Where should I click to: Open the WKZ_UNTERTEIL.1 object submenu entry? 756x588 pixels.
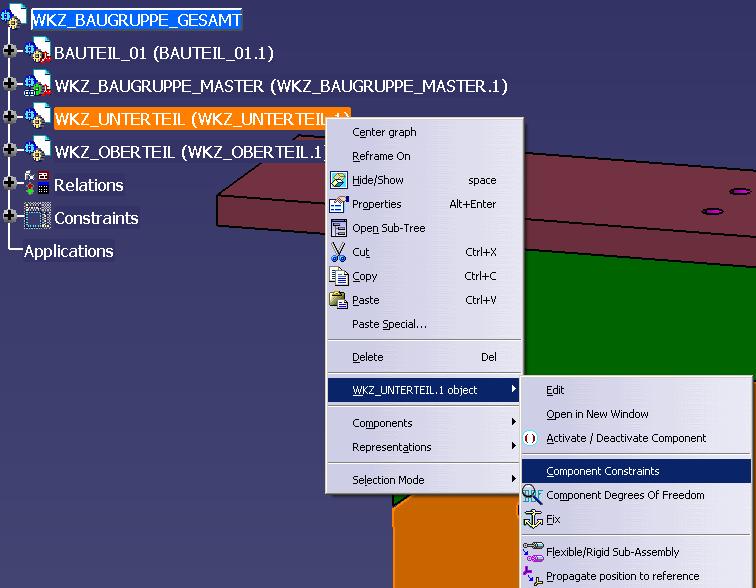pyautogui.click(x=423, y=390)
